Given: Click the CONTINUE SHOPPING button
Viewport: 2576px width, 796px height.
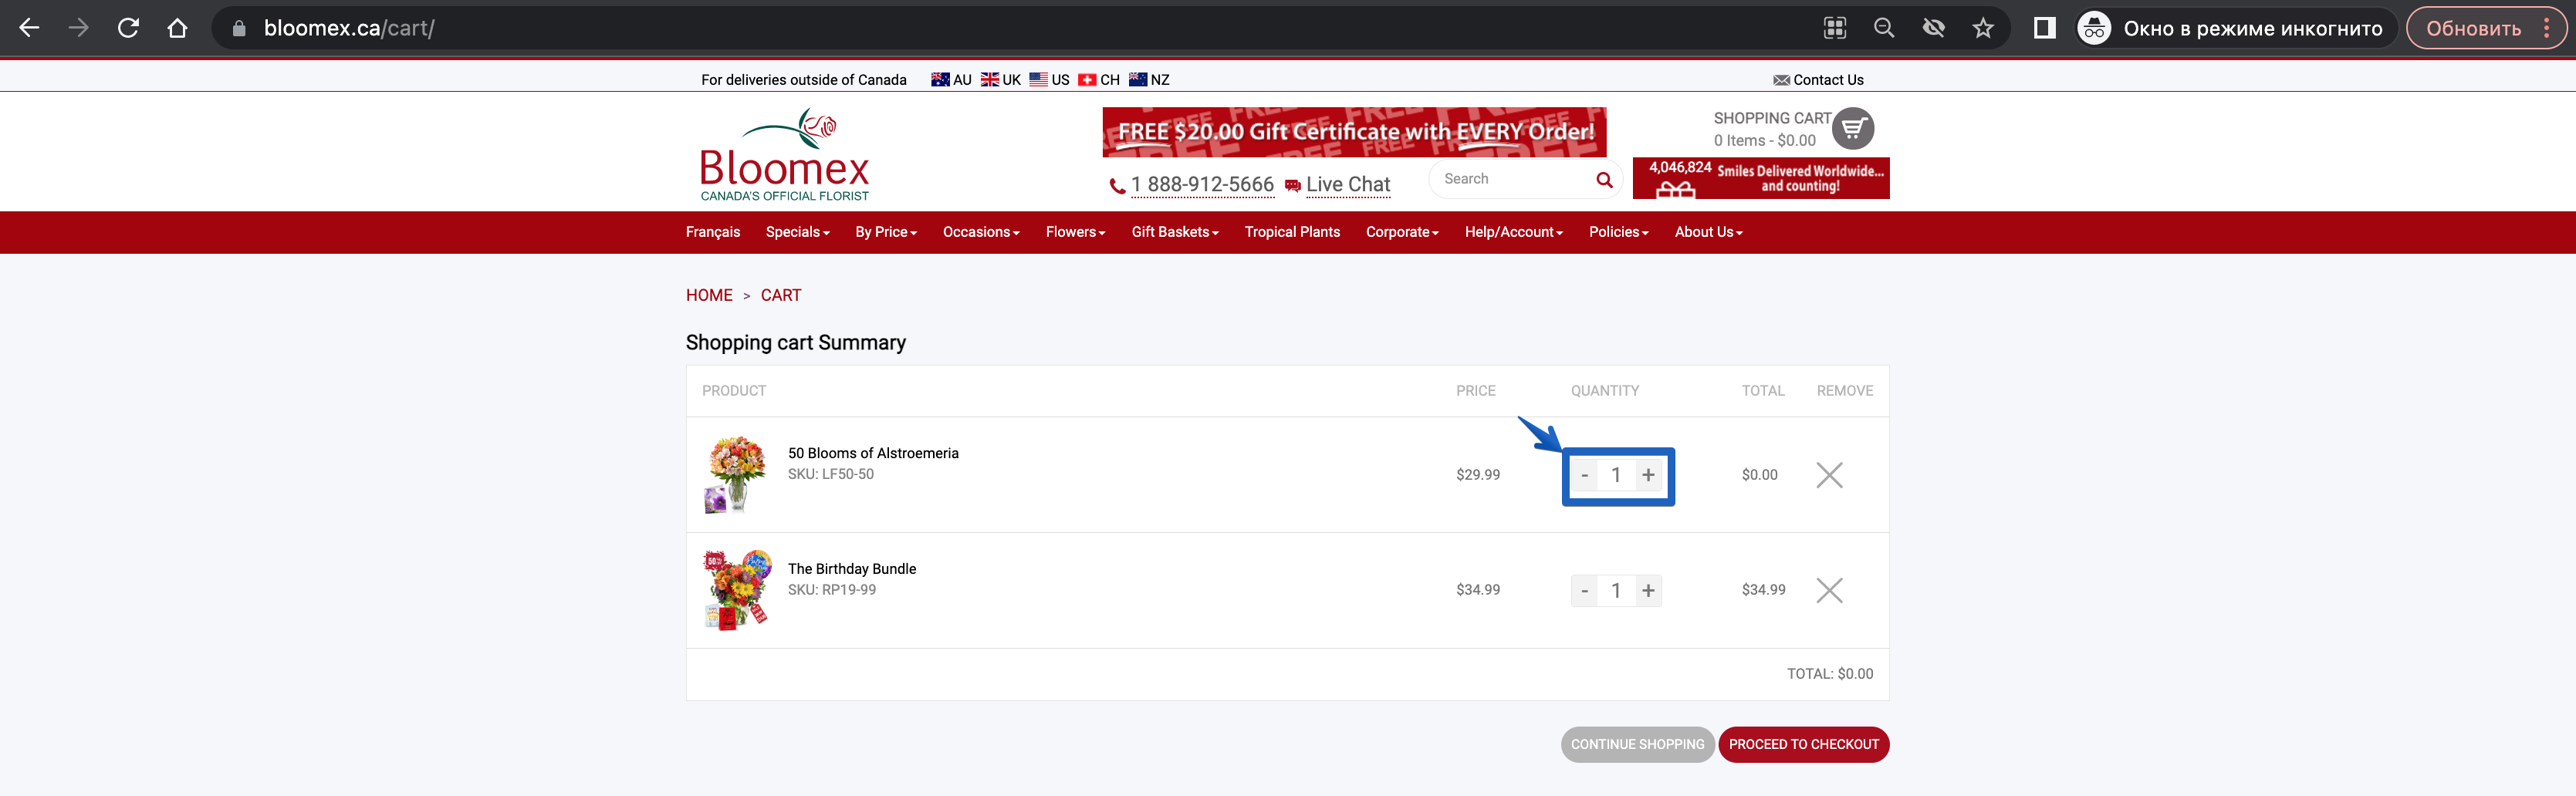Looking at the screenshot, I should click(1637, 745).
